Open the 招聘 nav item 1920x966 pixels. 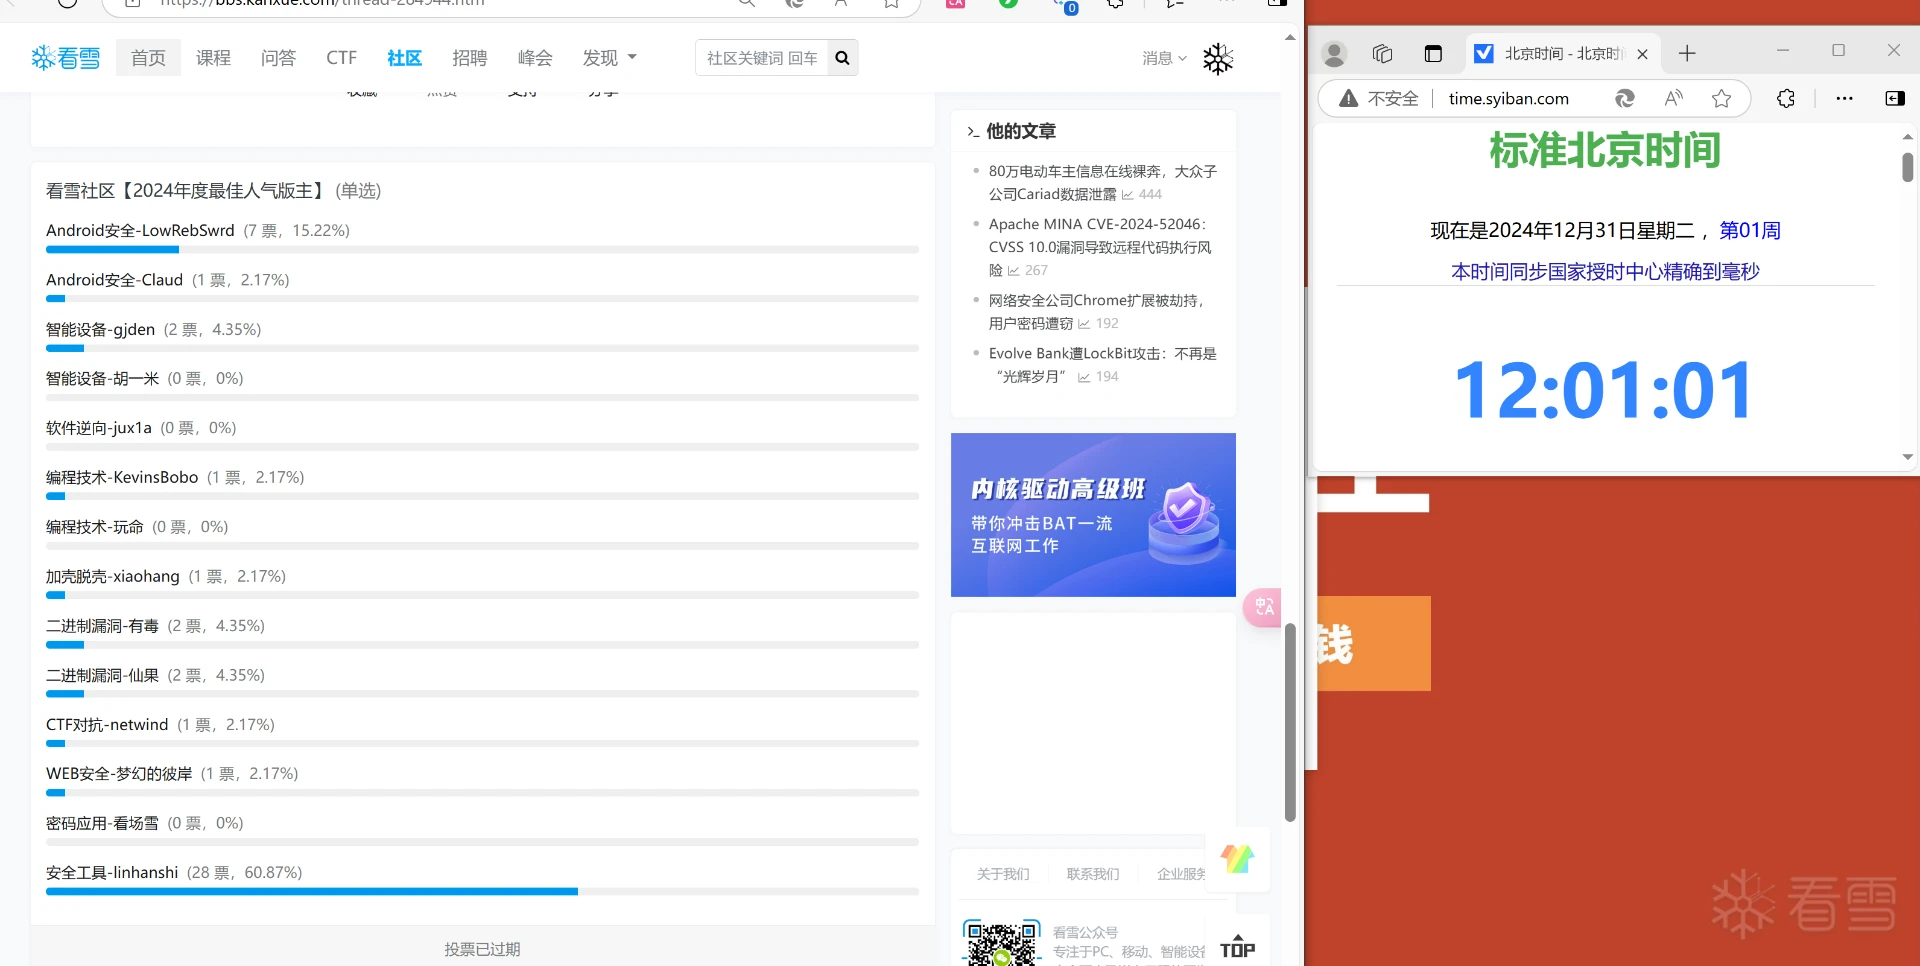[x=469, y=58]
